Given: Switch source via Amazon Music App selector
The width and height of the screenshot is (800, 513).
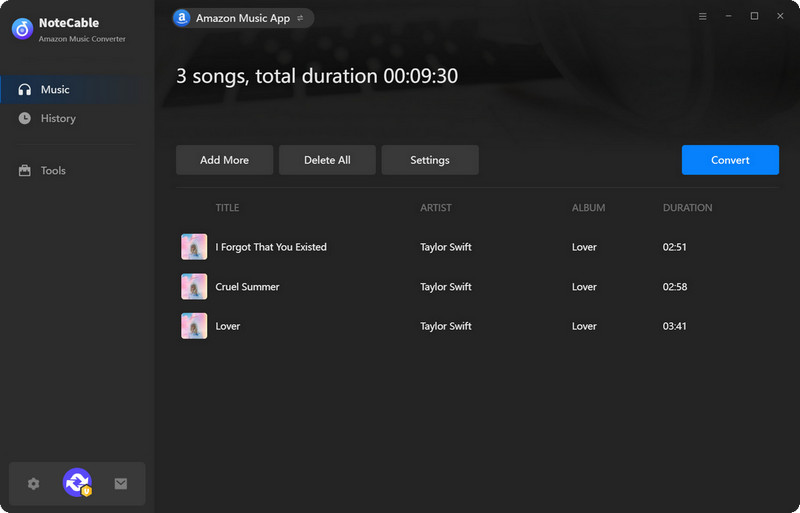Looking at the screenshot, I should coord(243,18).
